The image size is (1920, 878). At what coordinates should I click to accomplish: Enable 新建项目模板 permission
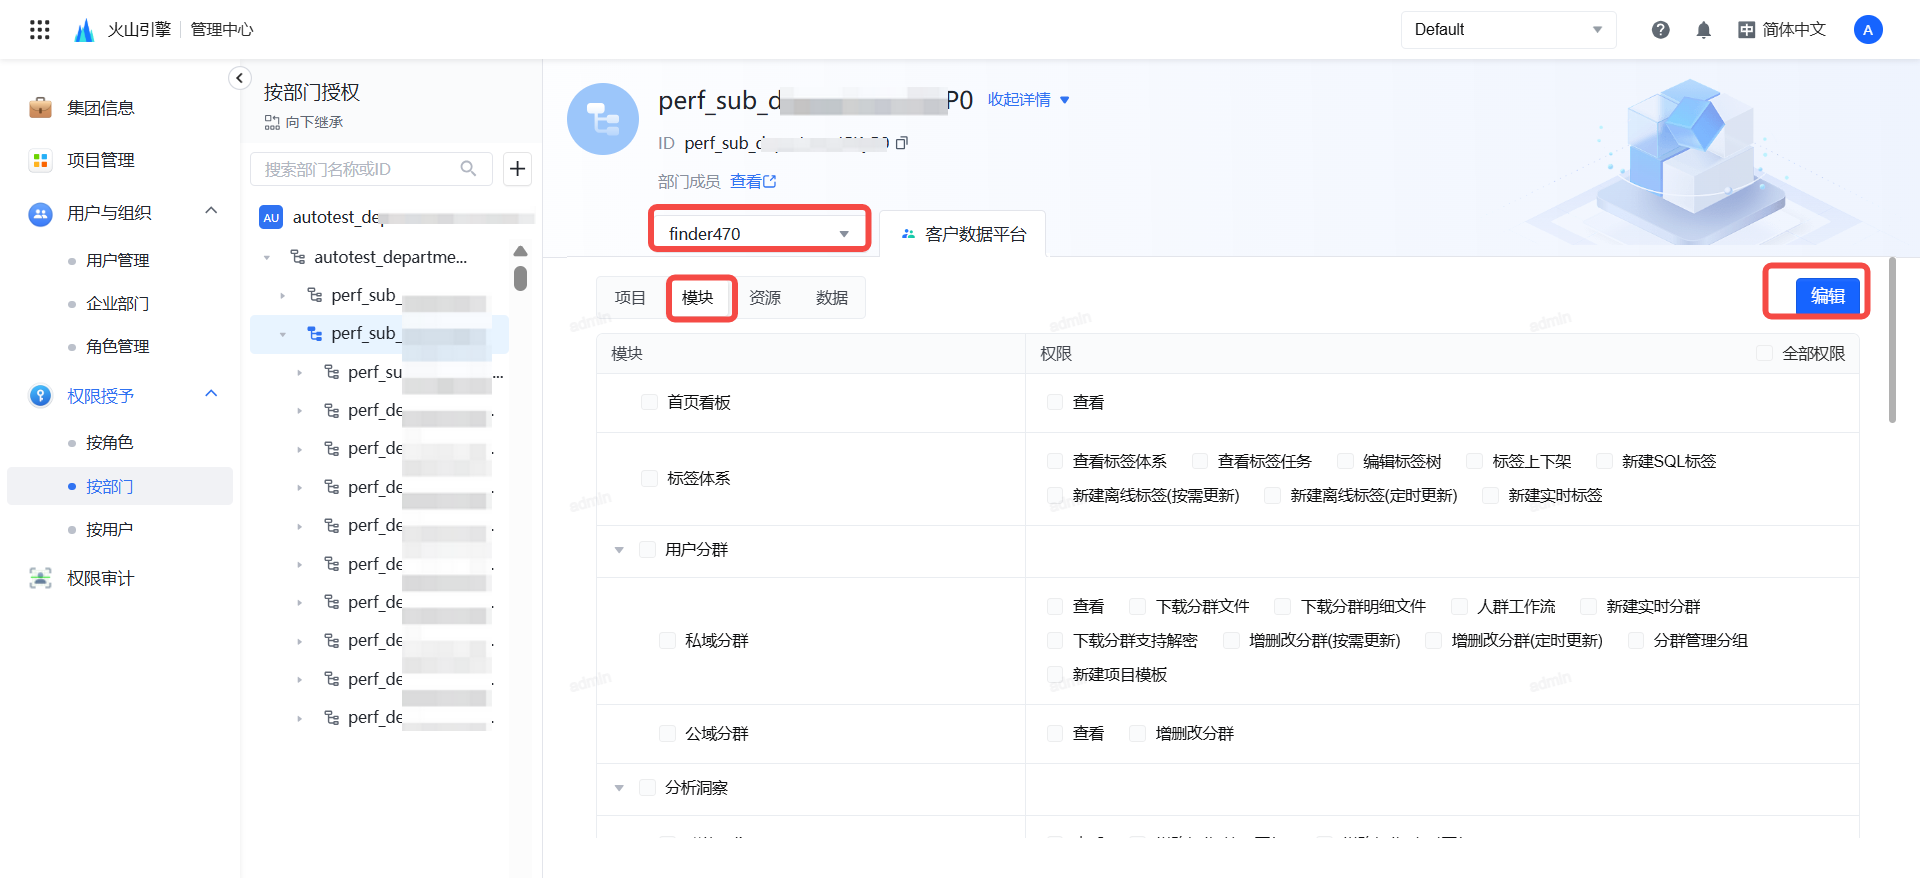pyautogui.click(x=1055, y=674)
